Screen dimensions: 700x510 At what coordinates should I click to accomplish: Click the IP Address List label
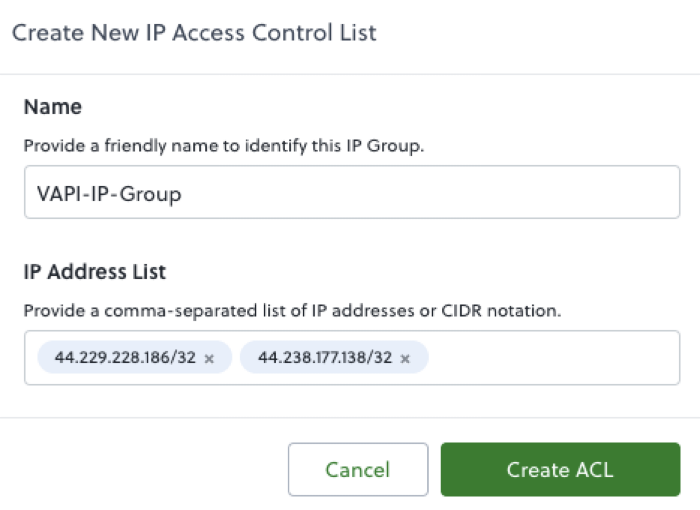coord(94,271)
